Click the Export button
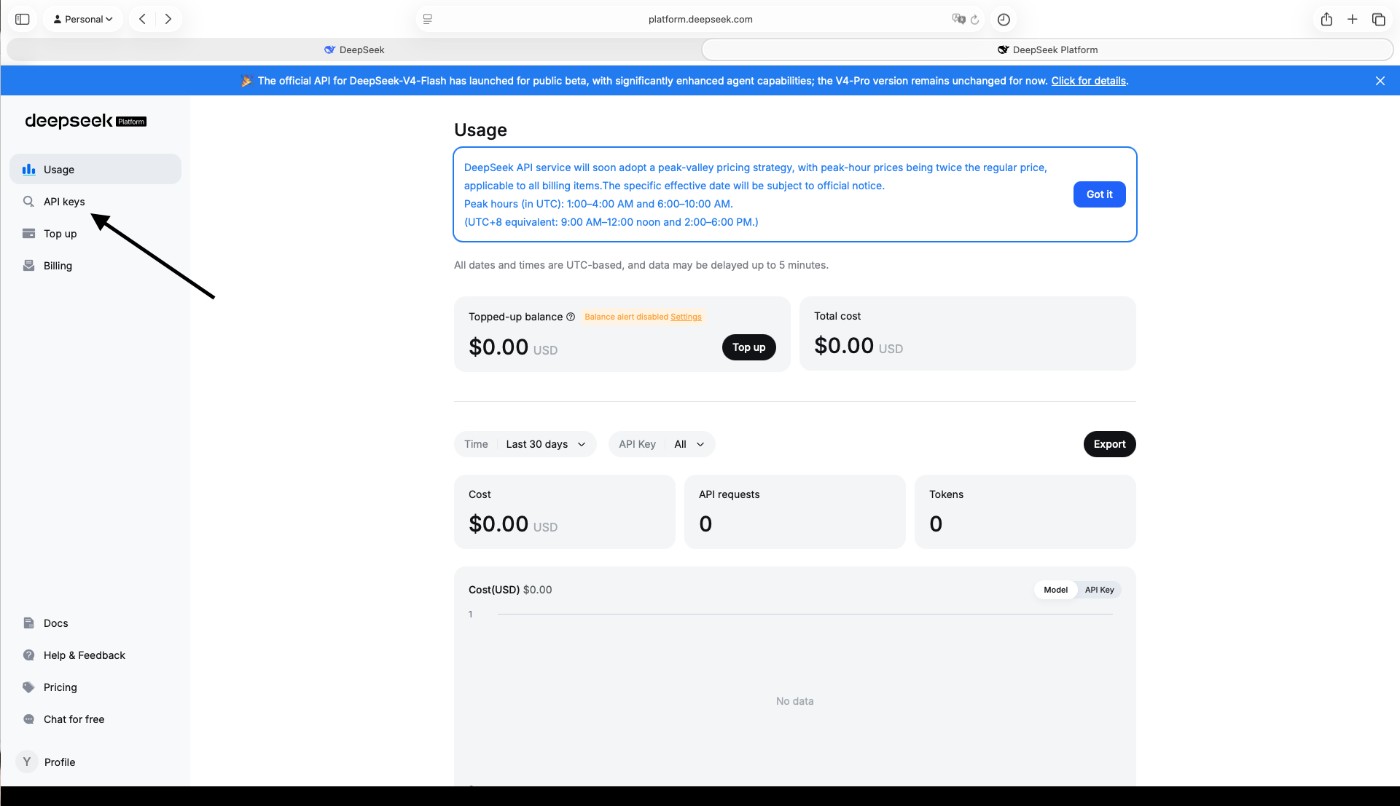This screenshot has width=1400, height=806. pos(1109,444)
